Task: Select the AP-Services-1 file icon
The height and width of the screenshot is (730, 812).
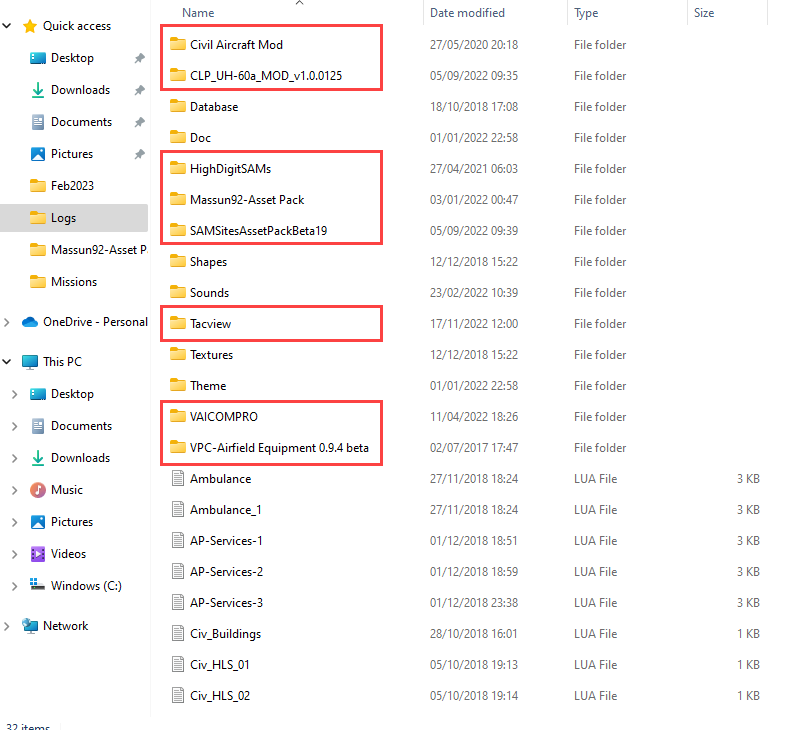Action: 178,541
